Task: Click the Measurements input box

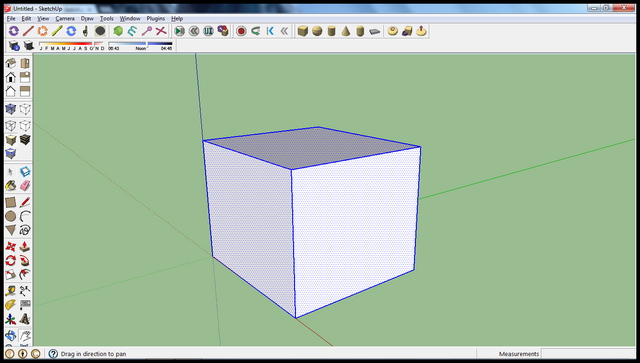Action: [x=588, y=354]
